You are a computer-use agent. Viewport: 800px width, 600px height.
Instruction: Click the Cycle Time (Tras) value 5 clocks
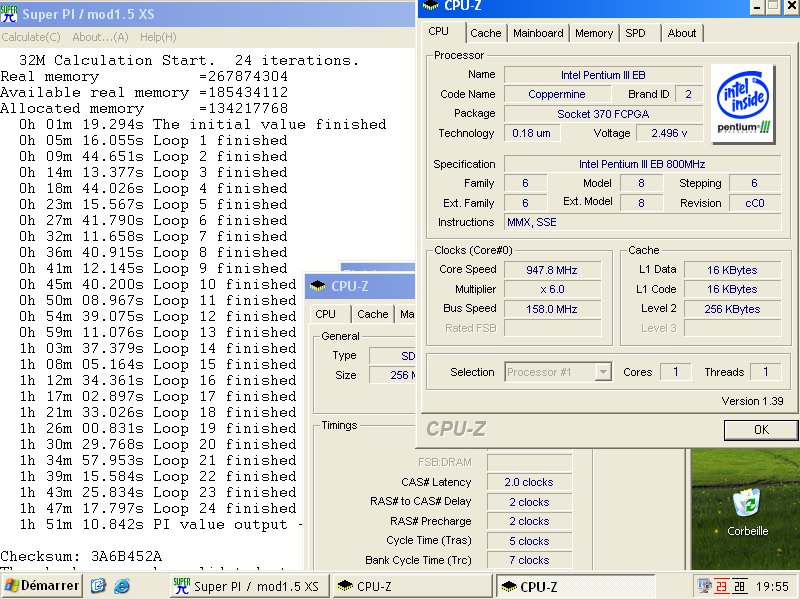tap(529, 541)
